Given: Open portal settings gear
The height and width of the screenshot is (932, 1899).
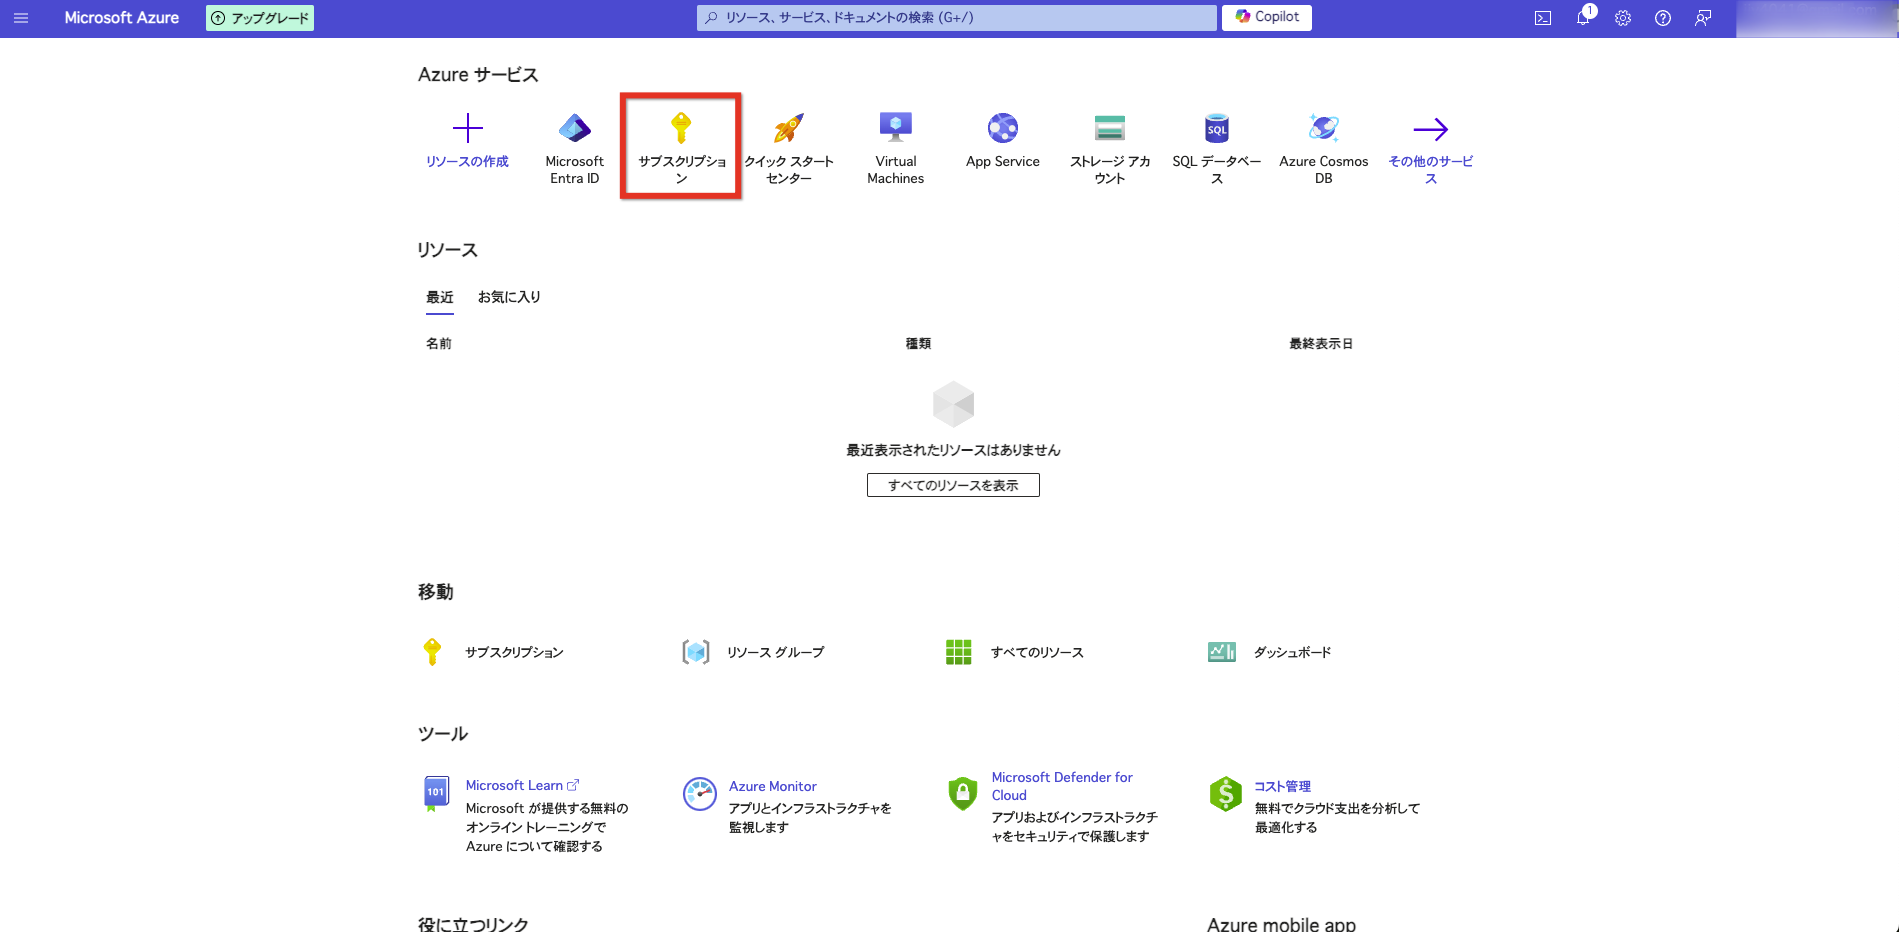Looking at the screenshot, I should pyautogui.click(x=1623, y=18).
